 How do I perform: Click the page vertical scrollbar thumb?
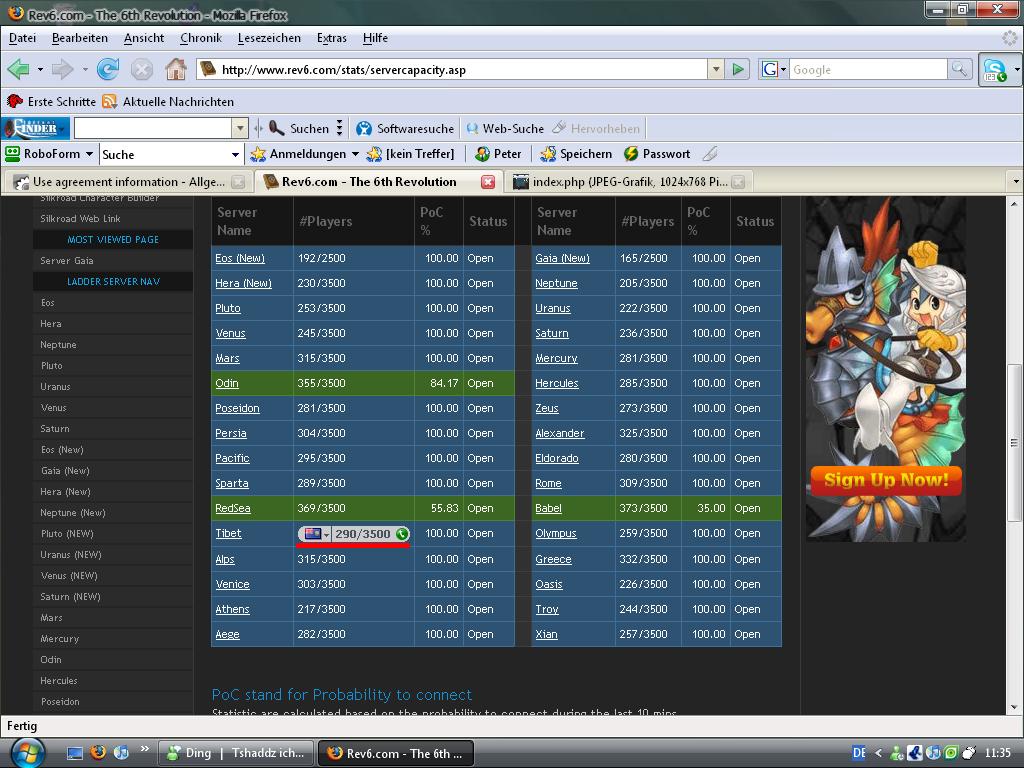coord(1015,440)
